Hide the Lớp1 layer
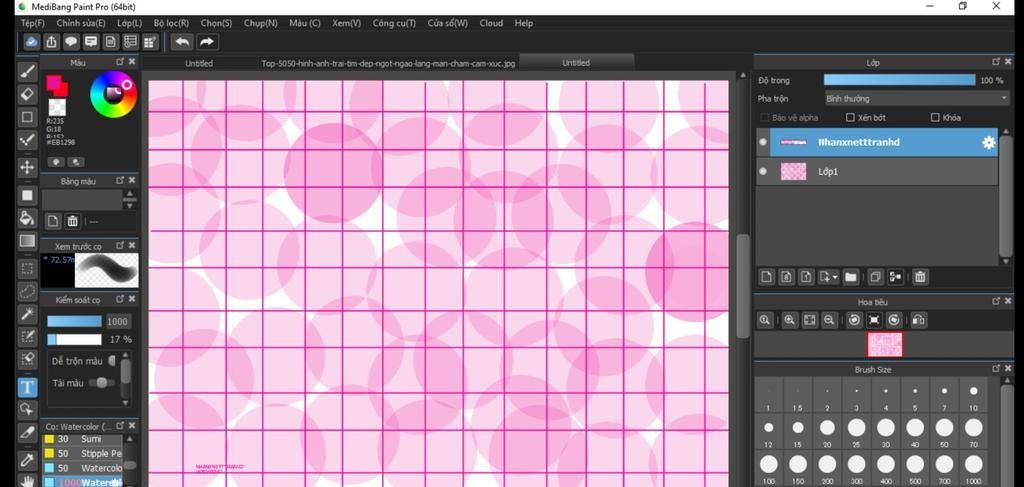Viewport: 1024px width, 487px height. [x=763, y=171]
